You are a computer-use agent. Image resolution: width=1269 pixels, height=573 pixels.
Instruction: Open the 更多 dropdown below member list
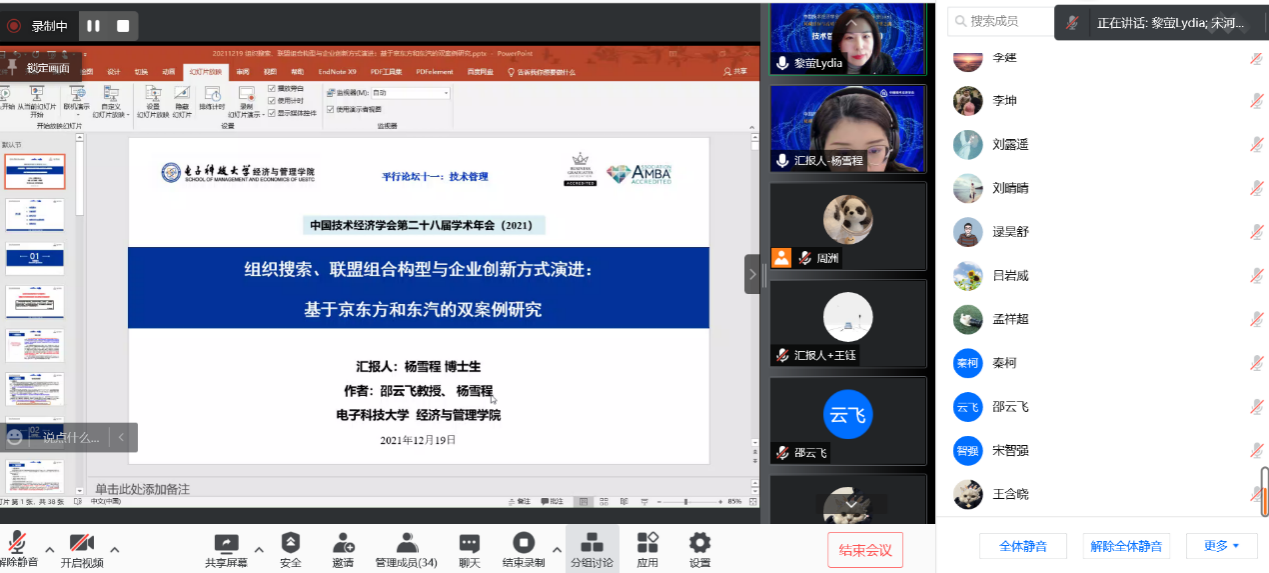1221,546
